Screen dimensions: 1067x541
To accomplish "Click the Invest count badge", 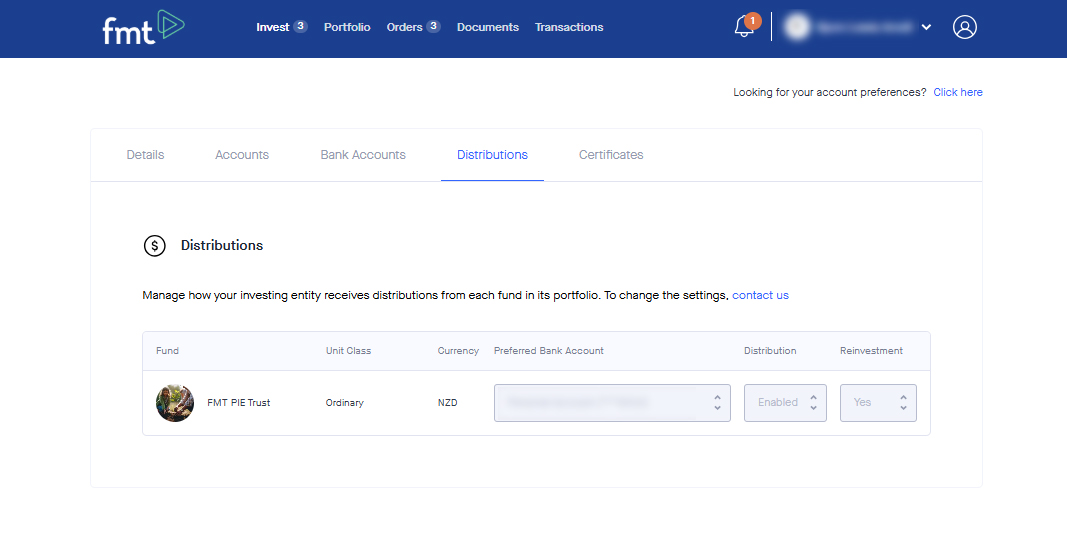I will click(300, 27).
